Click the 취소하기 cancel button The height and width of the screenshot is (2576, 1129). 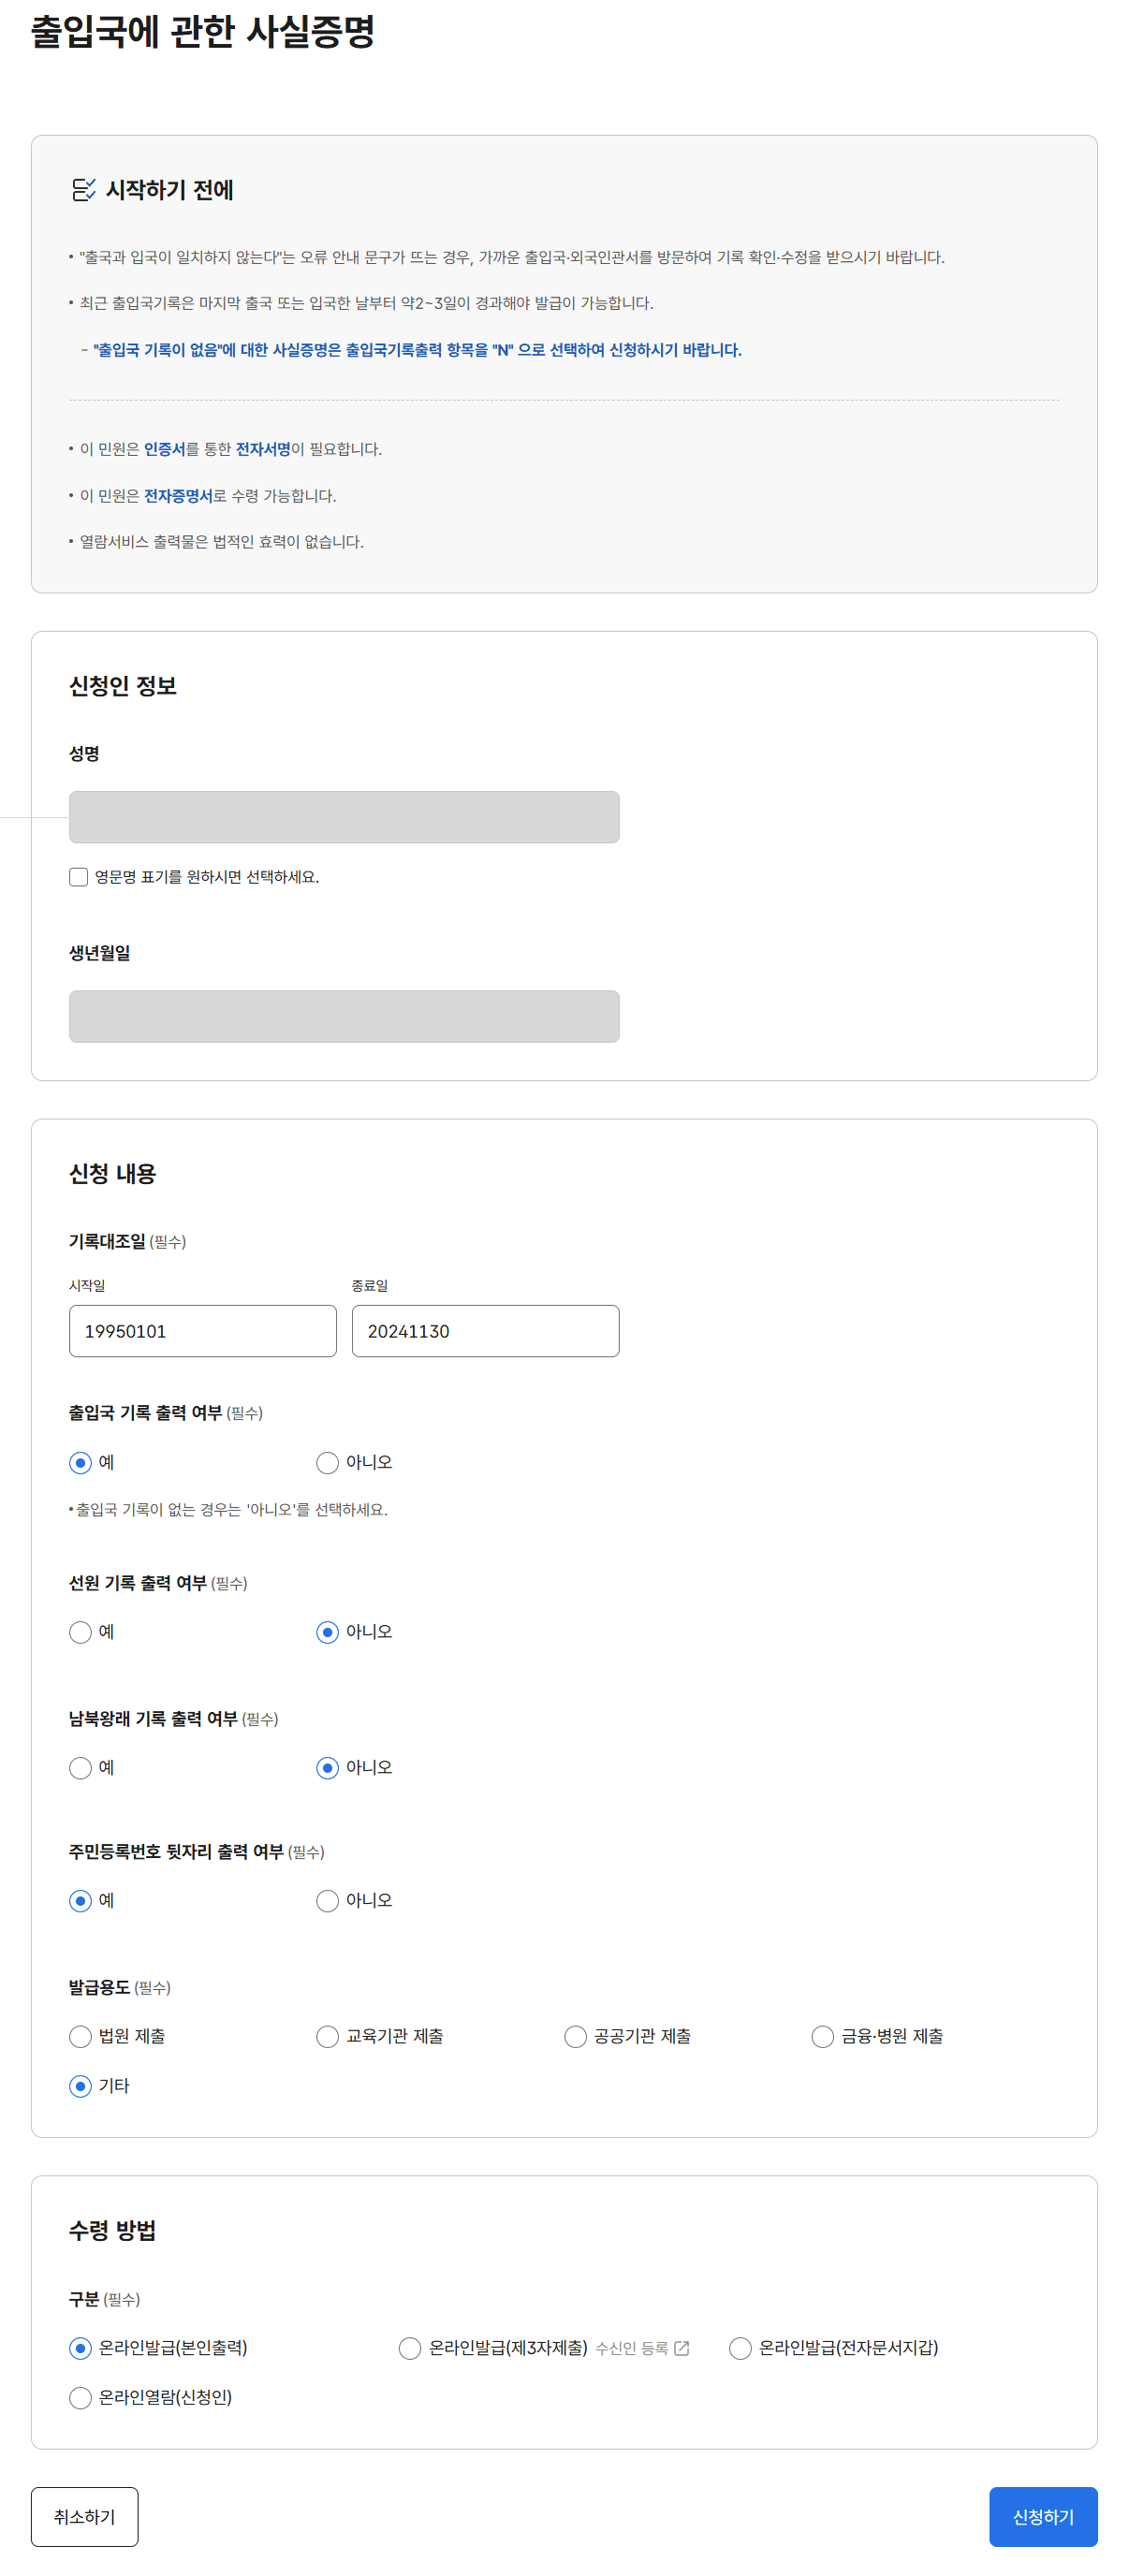(85, 2516)
